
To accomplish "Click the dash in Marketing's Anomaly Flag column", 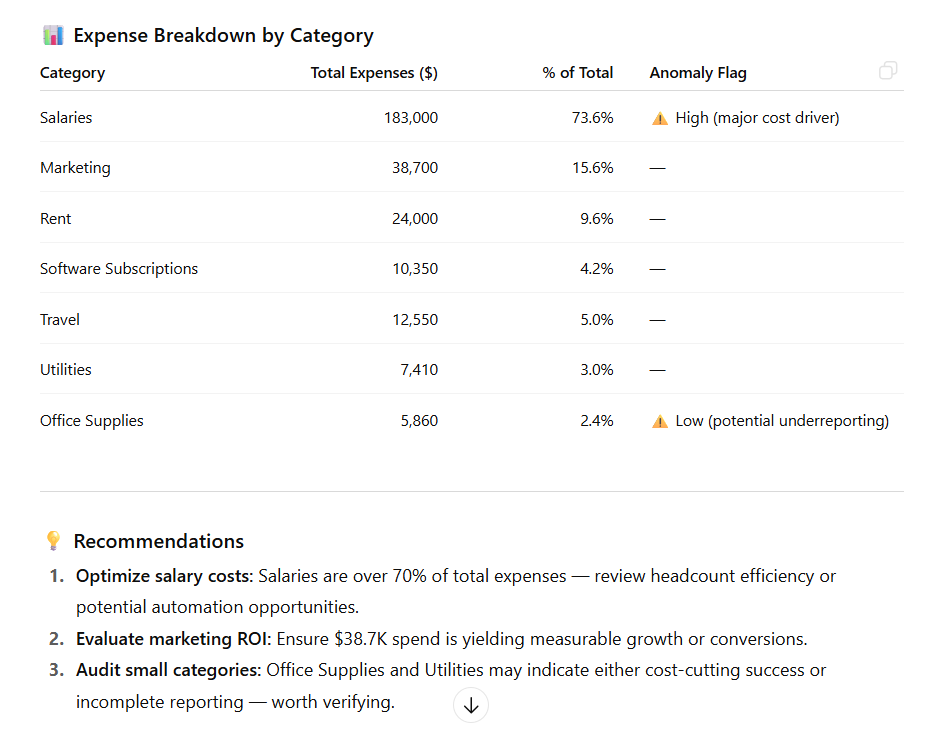I will (657, 167).
